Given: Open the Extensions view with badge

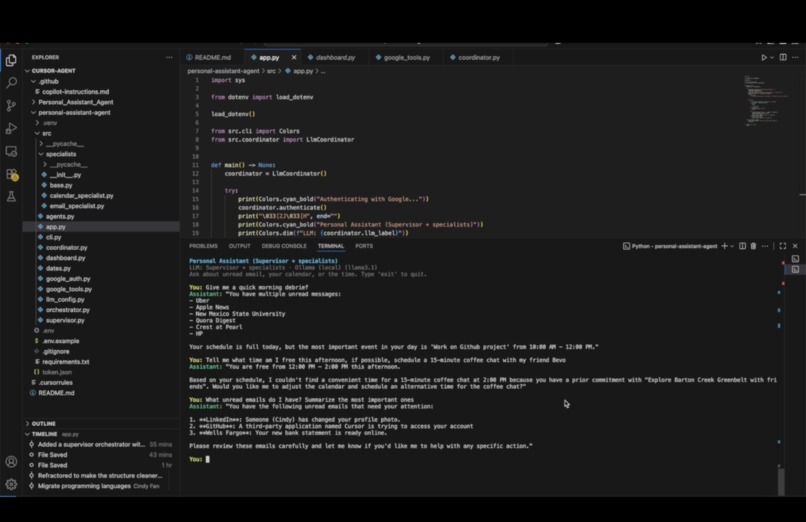Looking at the screenshot, I should coord(11,175).
